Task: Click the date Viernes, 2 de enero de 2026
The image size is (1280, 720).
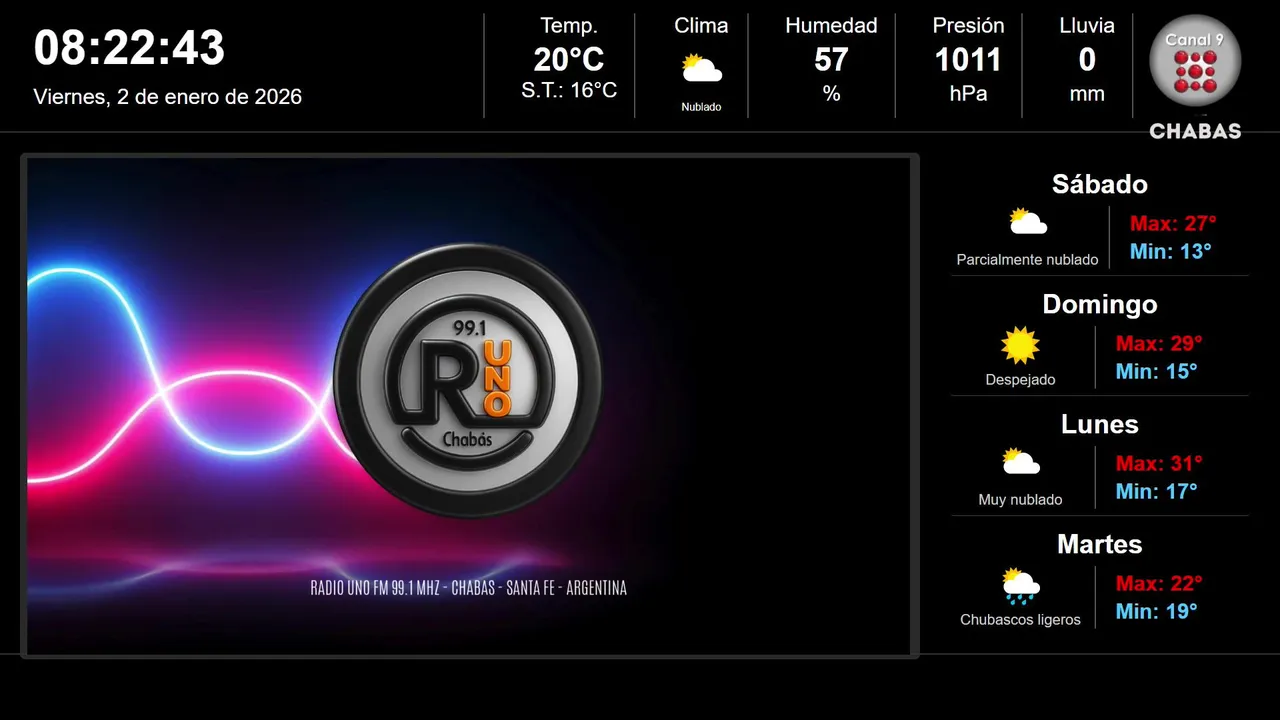Action: [x=168, y=97]
